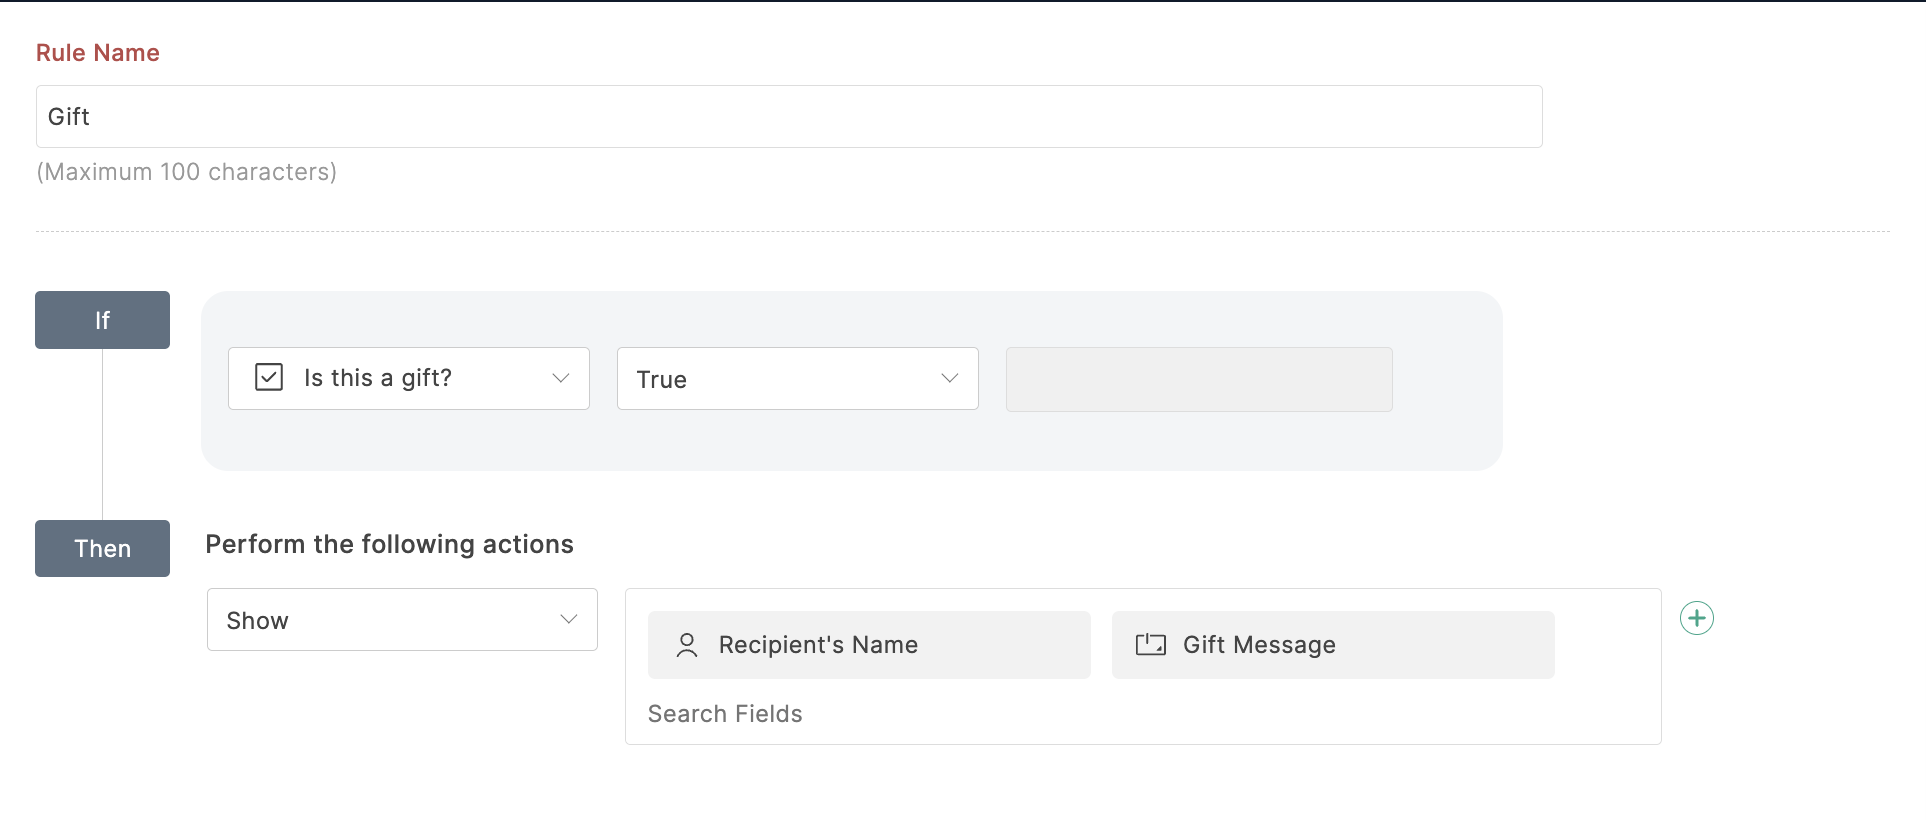Click the chevron arrow in the True dropdown

pos(949,378)
